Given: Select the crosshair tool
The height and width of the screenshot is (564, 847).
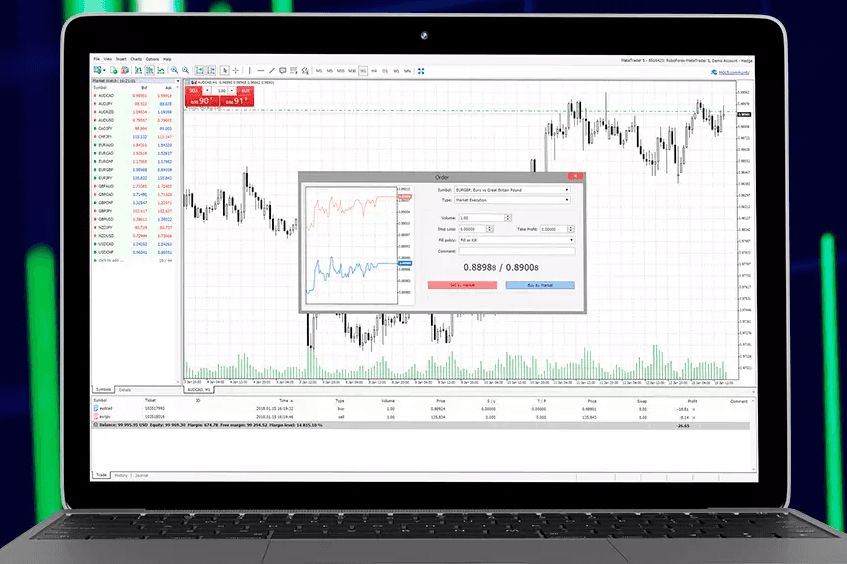Looking at the screenshot, I should point(236,70).
